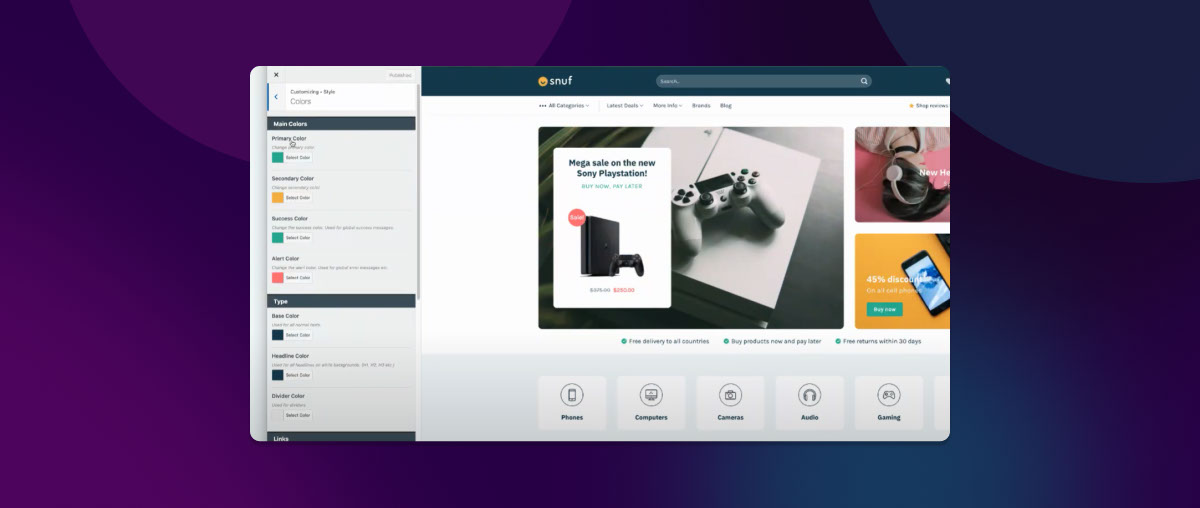Open the Headline Color swatch
The width and height of the screenshot is (1200, 508).
[x=277, y=375]
